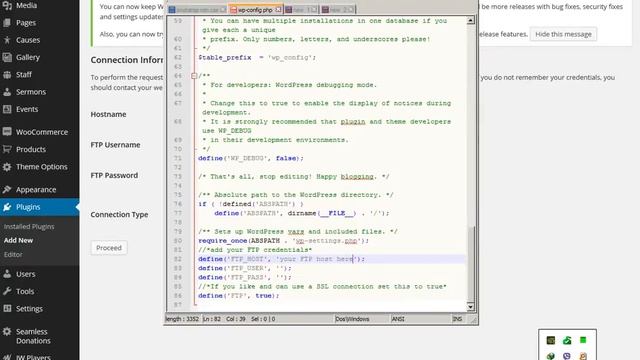Switch to the first blurred editor tab

197,9
